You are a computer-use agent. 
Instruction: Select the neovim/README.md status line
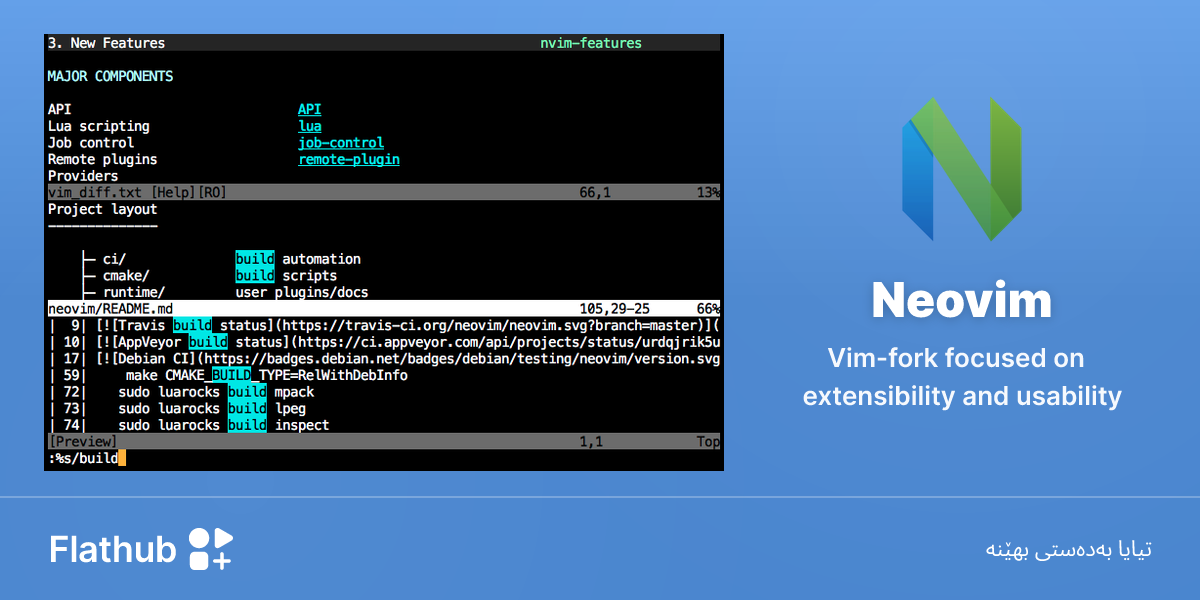tap(383, 309)
